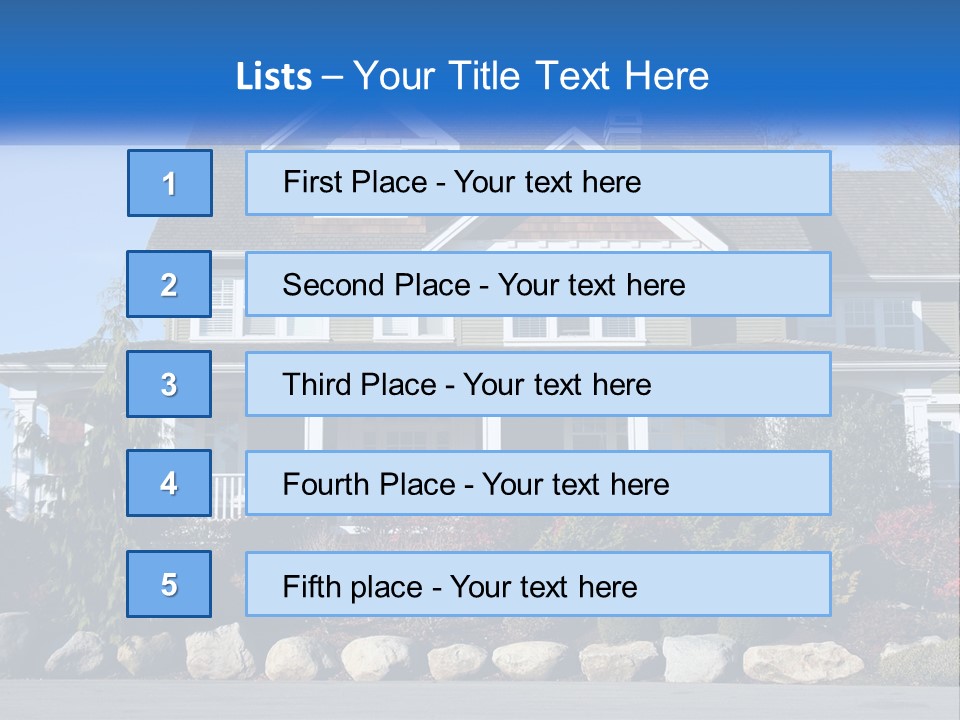Click the "Fifth place - Your text here" box
Screen dimensions: 960x720
(x=538, y=584)
